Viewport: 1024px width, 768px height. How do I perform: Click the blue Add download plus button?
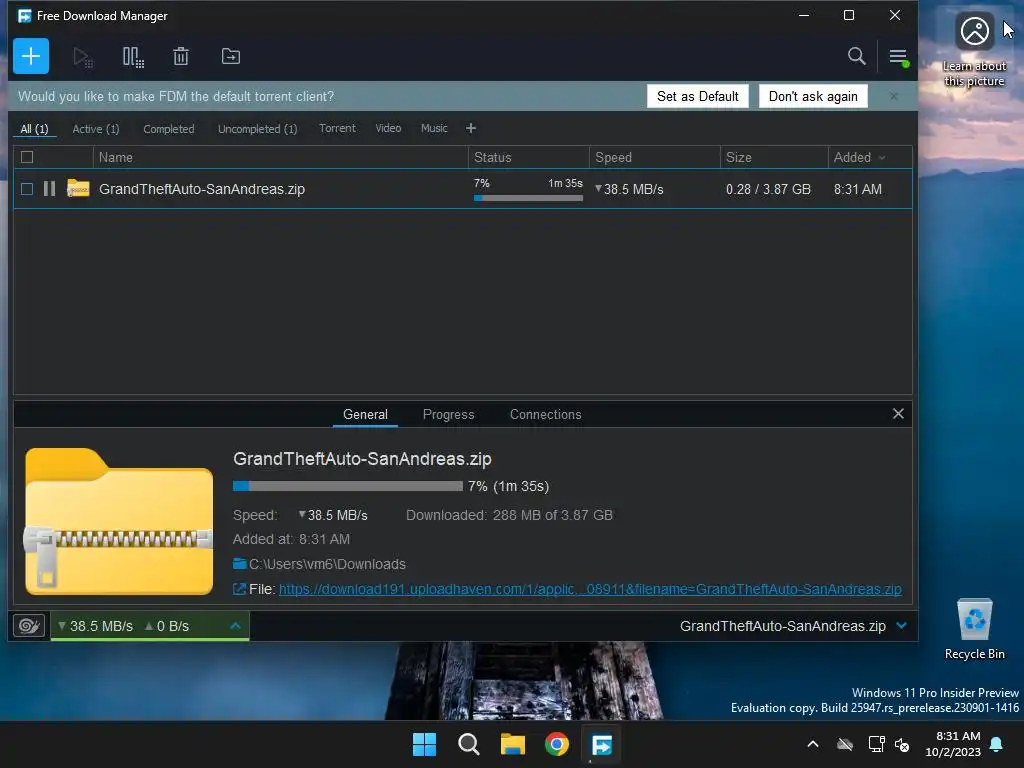[31, 56]
